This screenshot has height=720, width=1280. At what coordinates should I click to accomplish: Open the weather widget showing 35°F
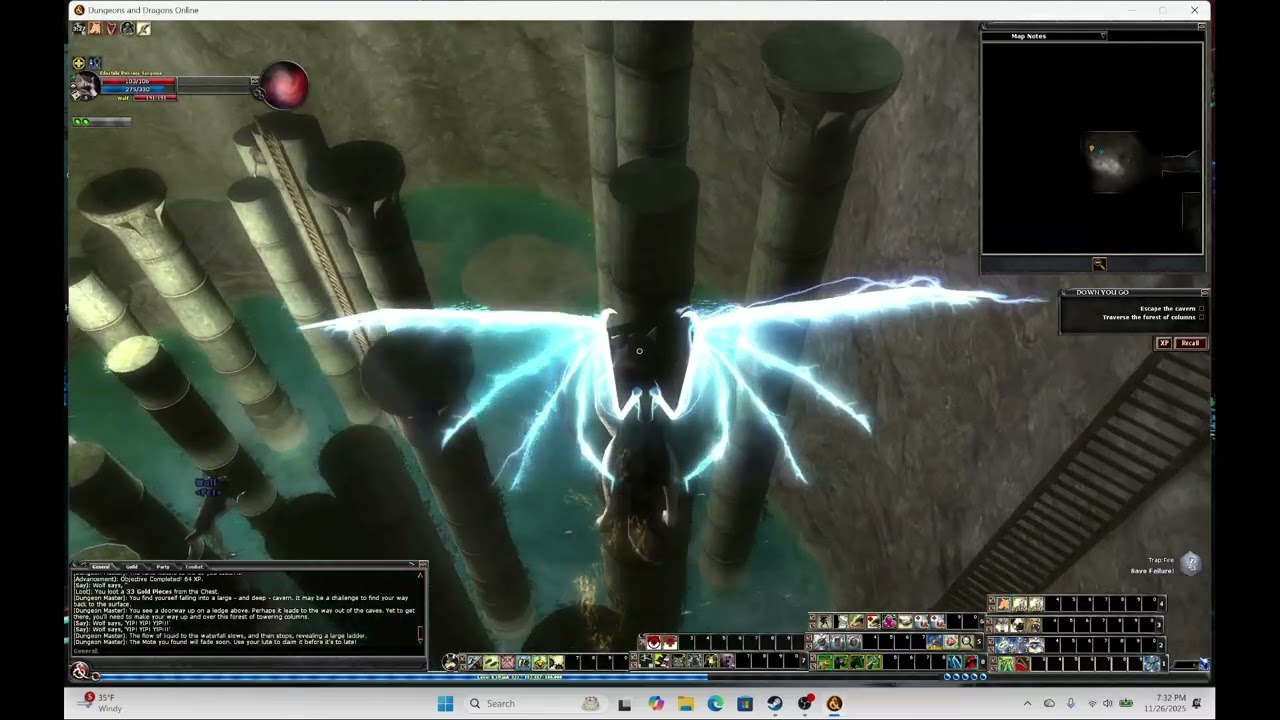click(102, 703)
